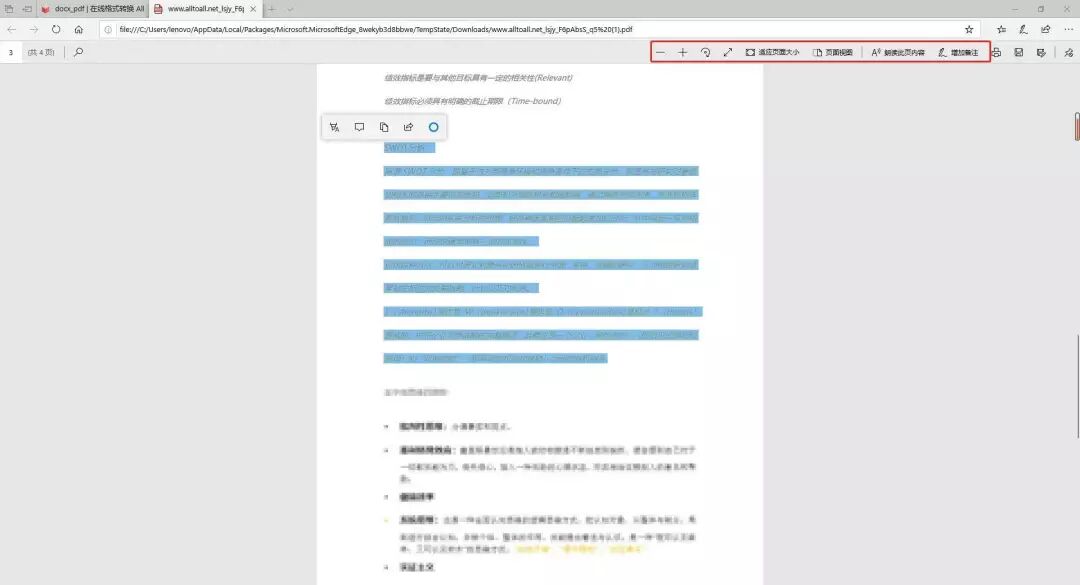The height and width of the screenshot is (585, 1080).
Task: Open PDF search with the magnifier icon
Action: tap(78, 52)
